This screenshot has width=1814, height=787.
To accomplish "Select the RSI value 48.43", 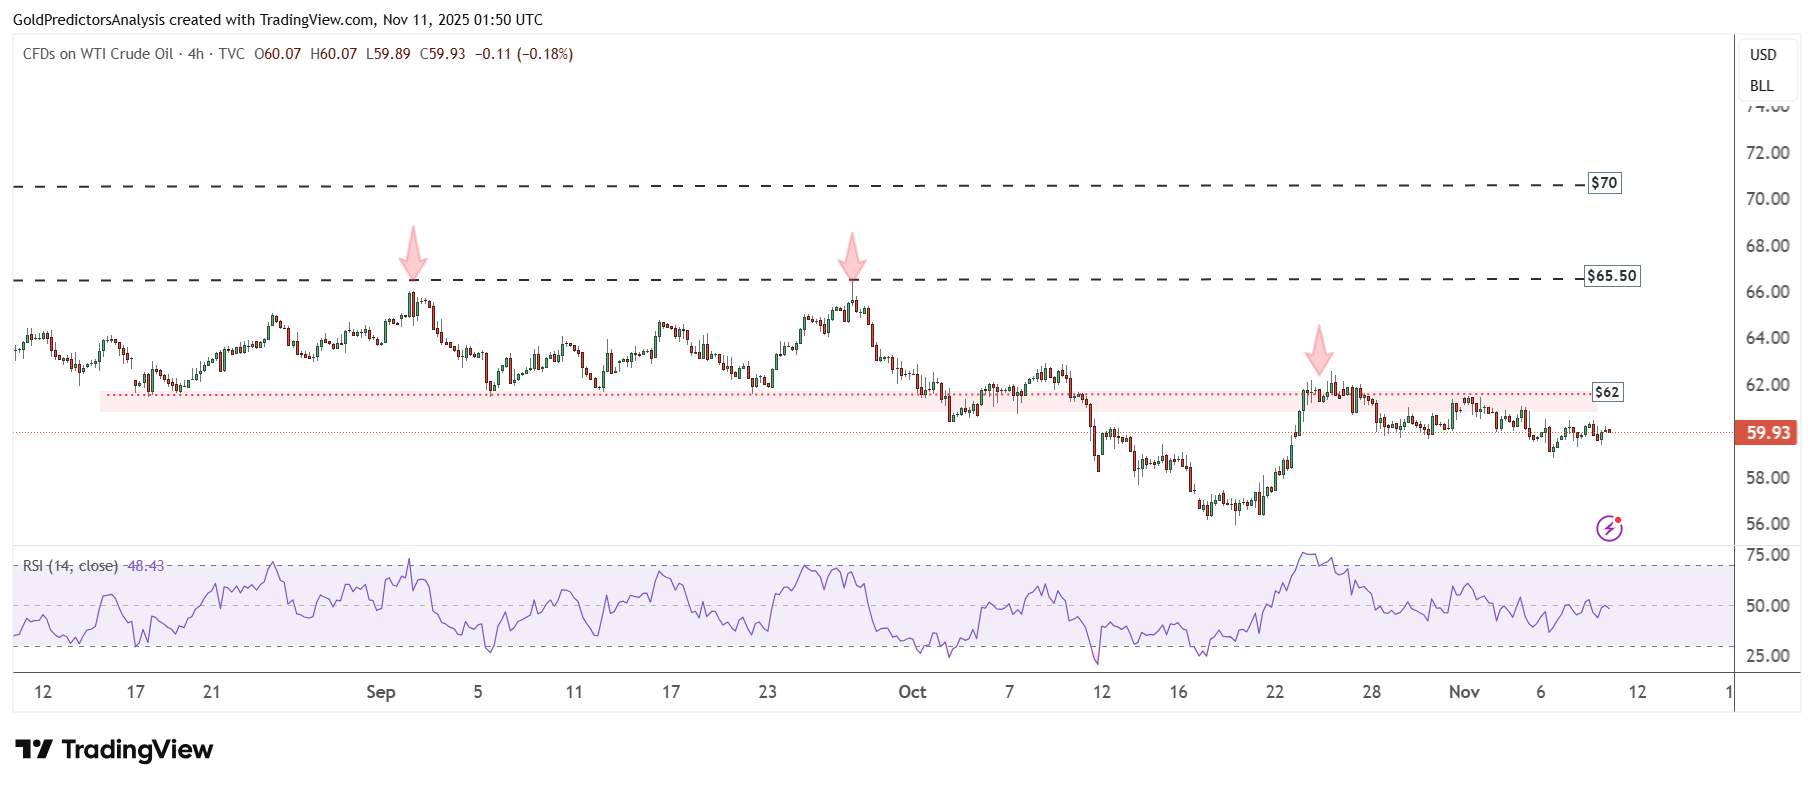I will point(146,566).
